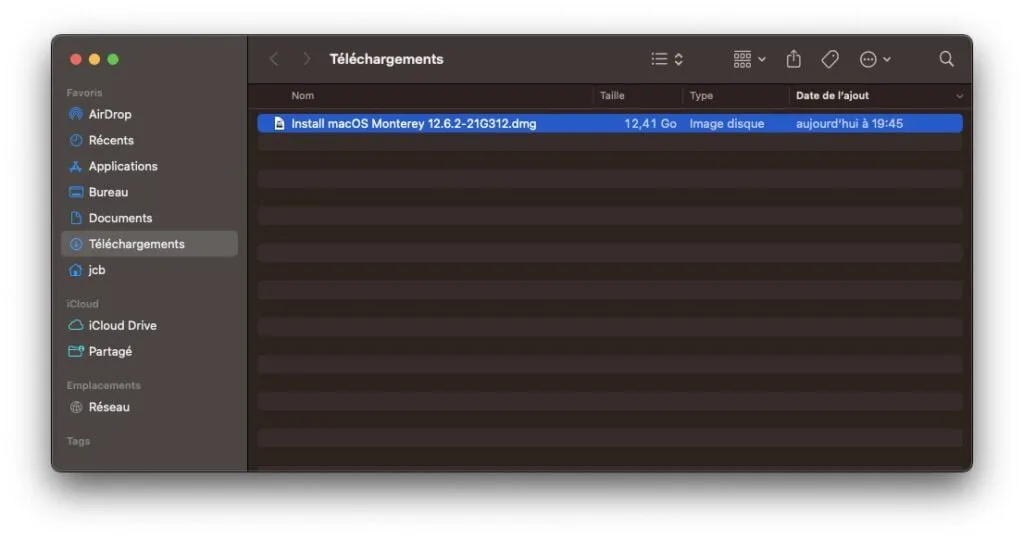This screenshot has height=540, width=1024.
Task: Click the 12,41 Go size cell
Action: click(650, 123)
